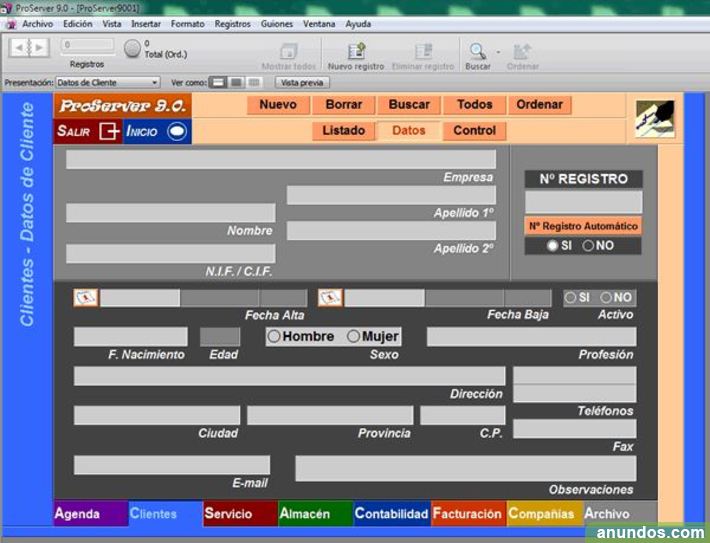
Task: Click the Todos button
Action: point(475,105)
